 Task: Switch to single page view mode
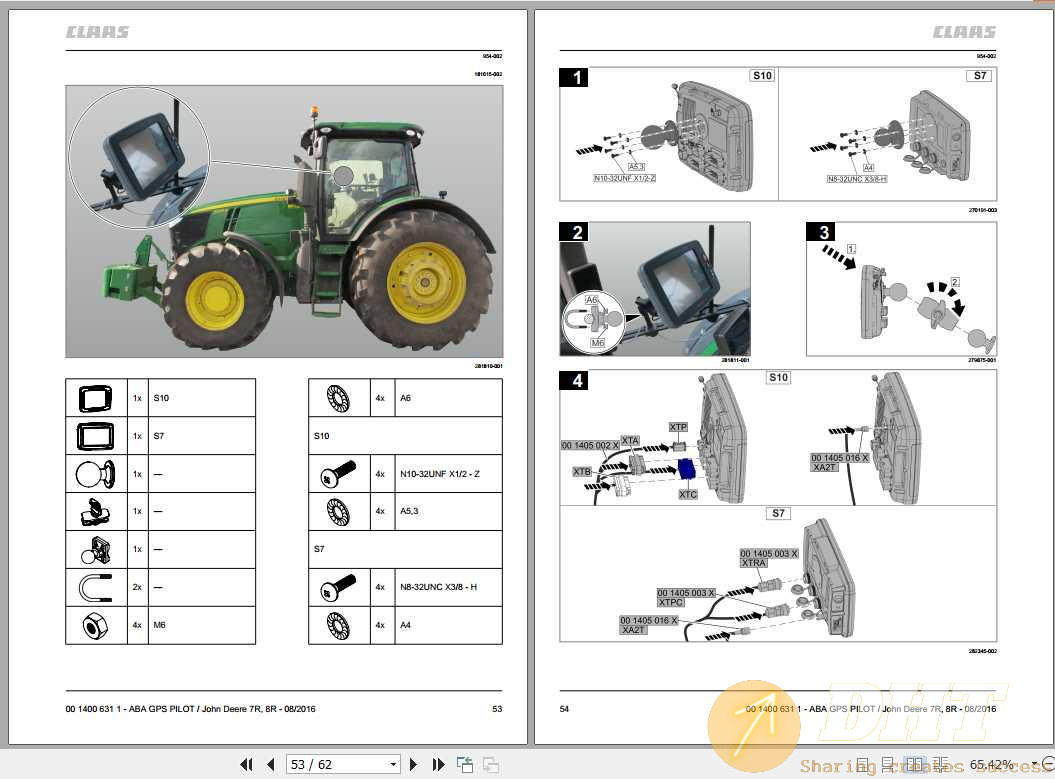(863, 764)
